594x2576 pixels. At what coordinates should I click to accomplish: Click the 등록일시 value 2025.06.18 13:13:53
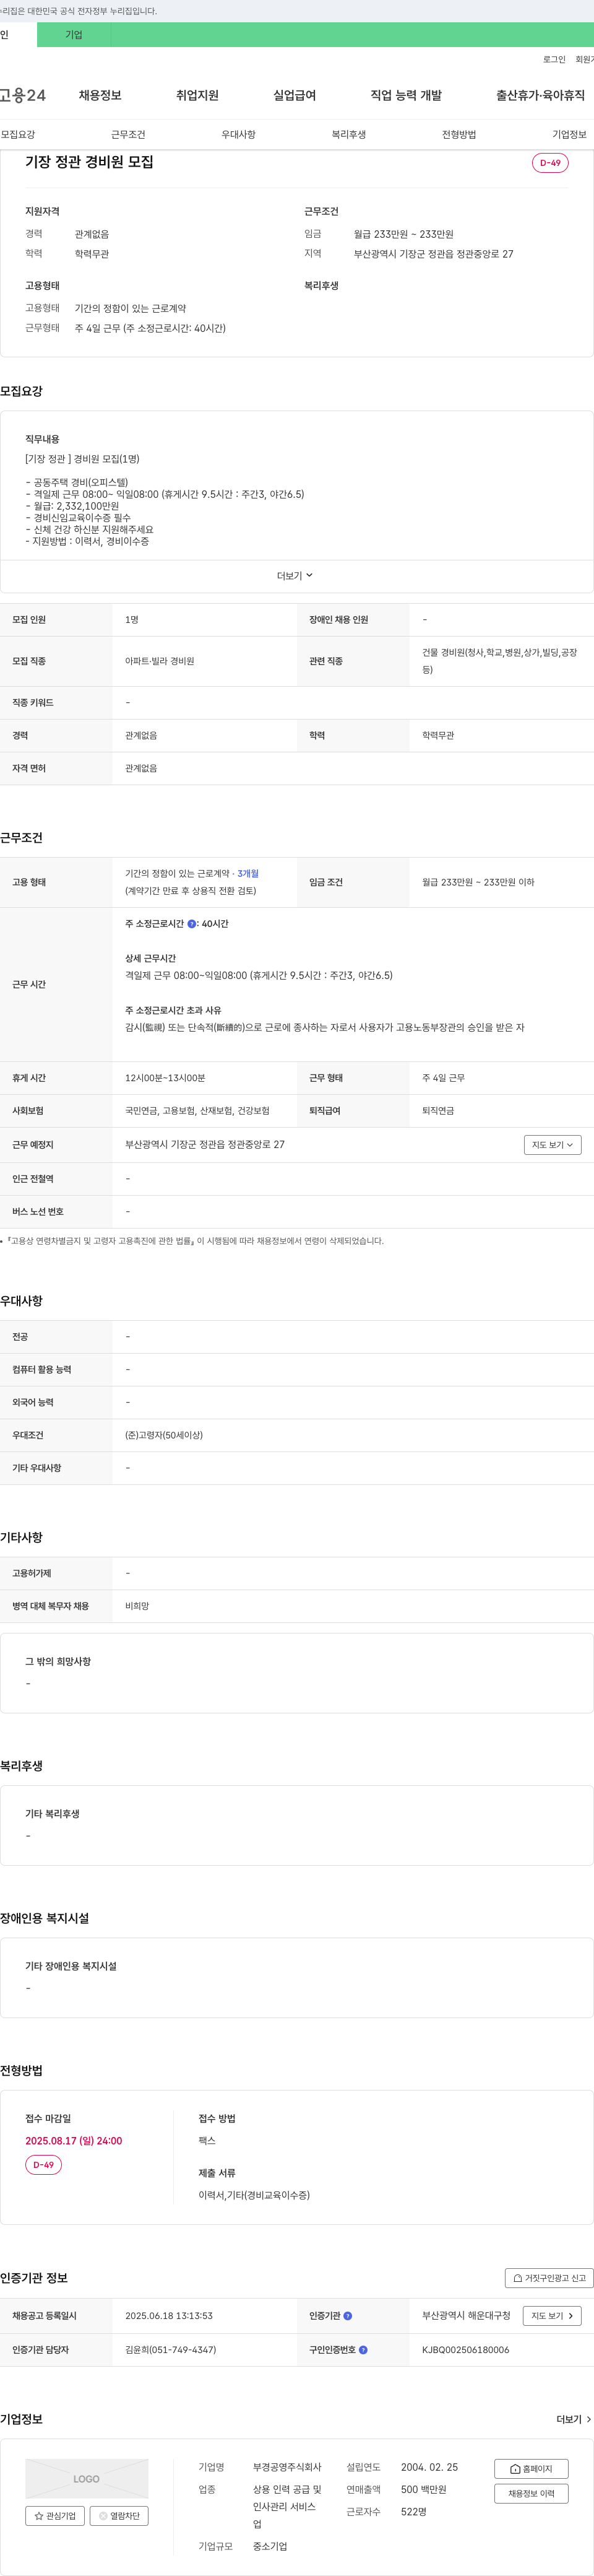[x=169, y=2316]
